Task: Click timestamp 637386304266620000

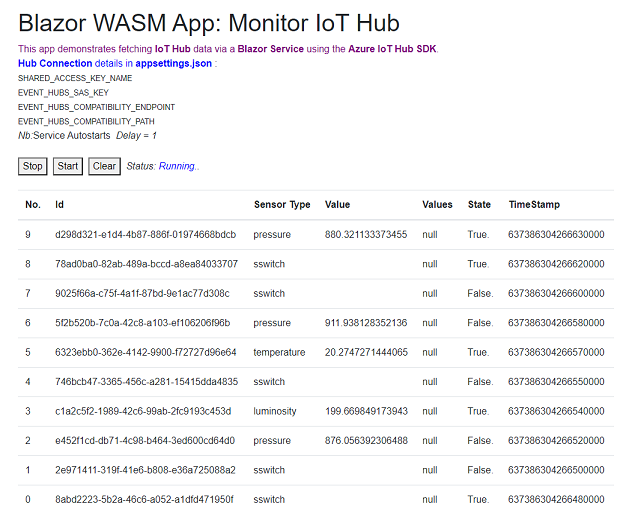Action: pyautogui.click(x=556, y=264)
